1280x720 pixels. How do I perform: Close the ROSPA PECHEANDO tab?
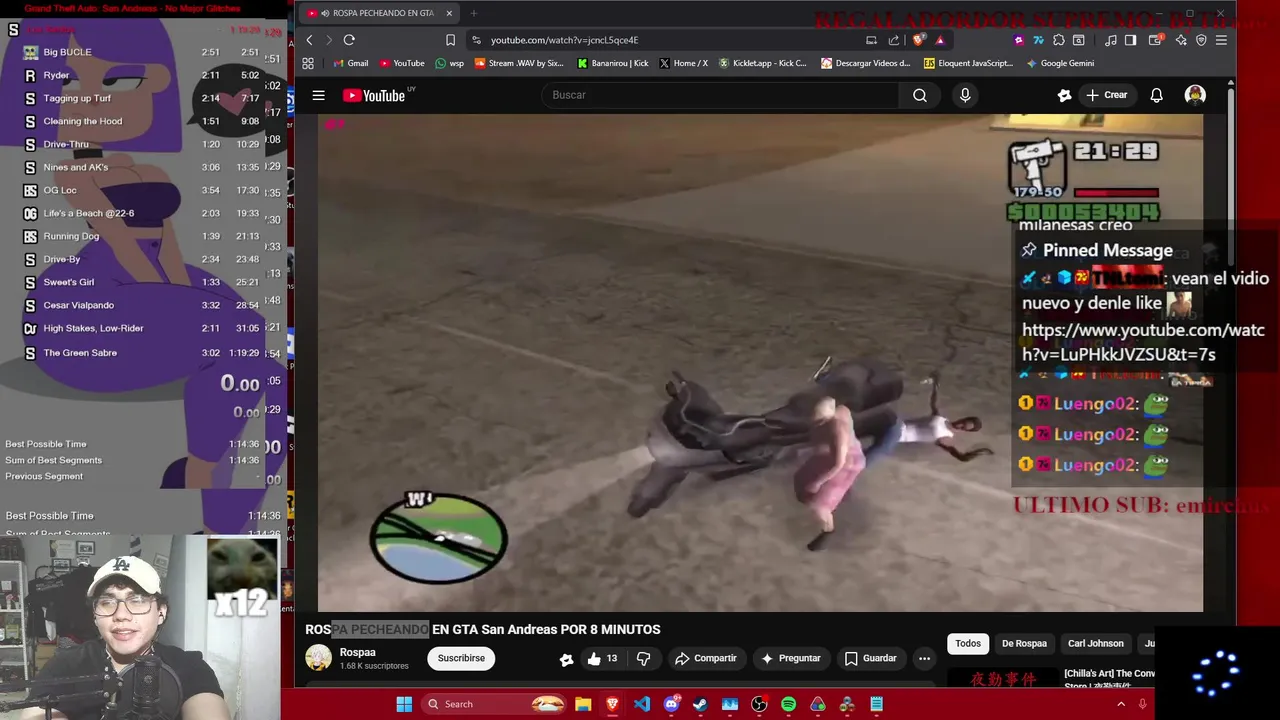point(449,13)
